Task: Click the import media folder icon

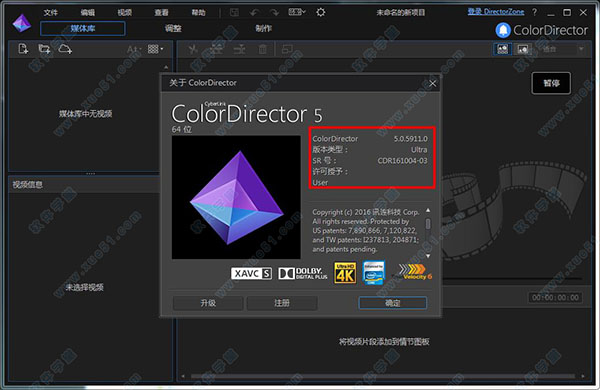Action: (x=44, y=49)
